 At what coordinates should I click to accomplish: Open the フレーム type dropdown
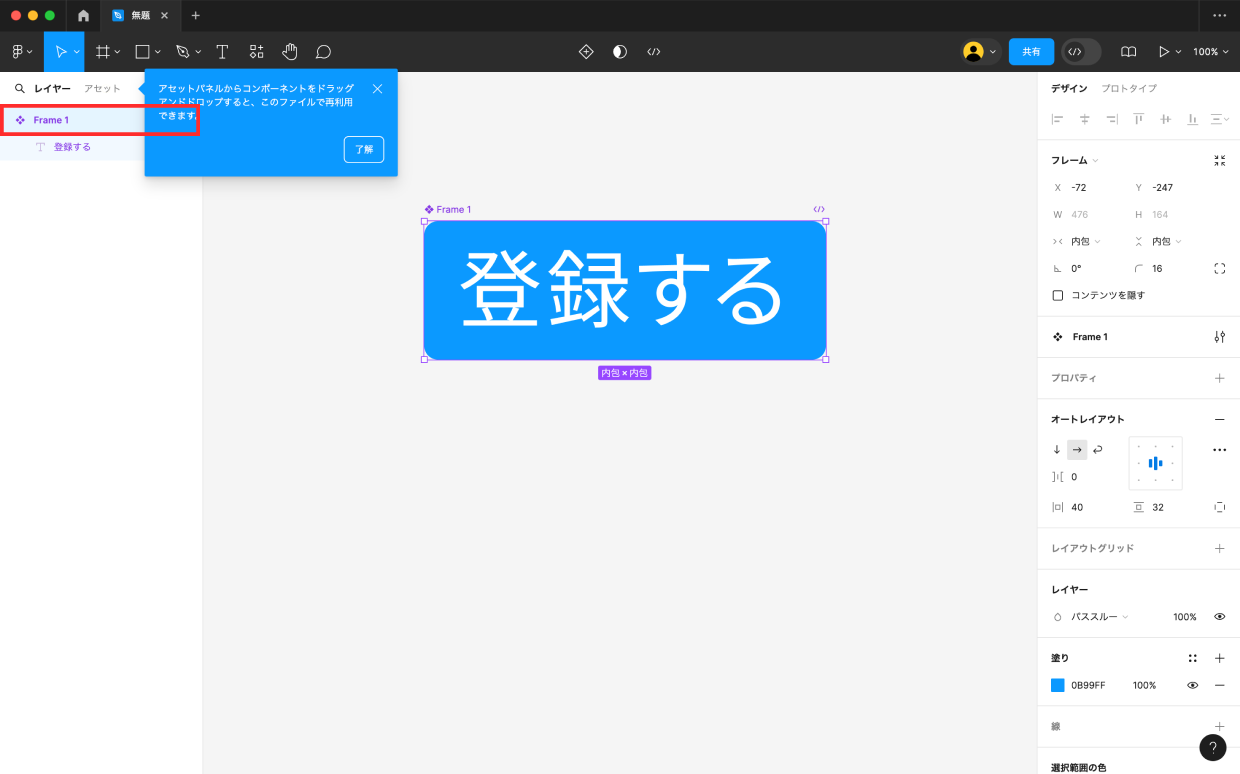point(1074,160)
